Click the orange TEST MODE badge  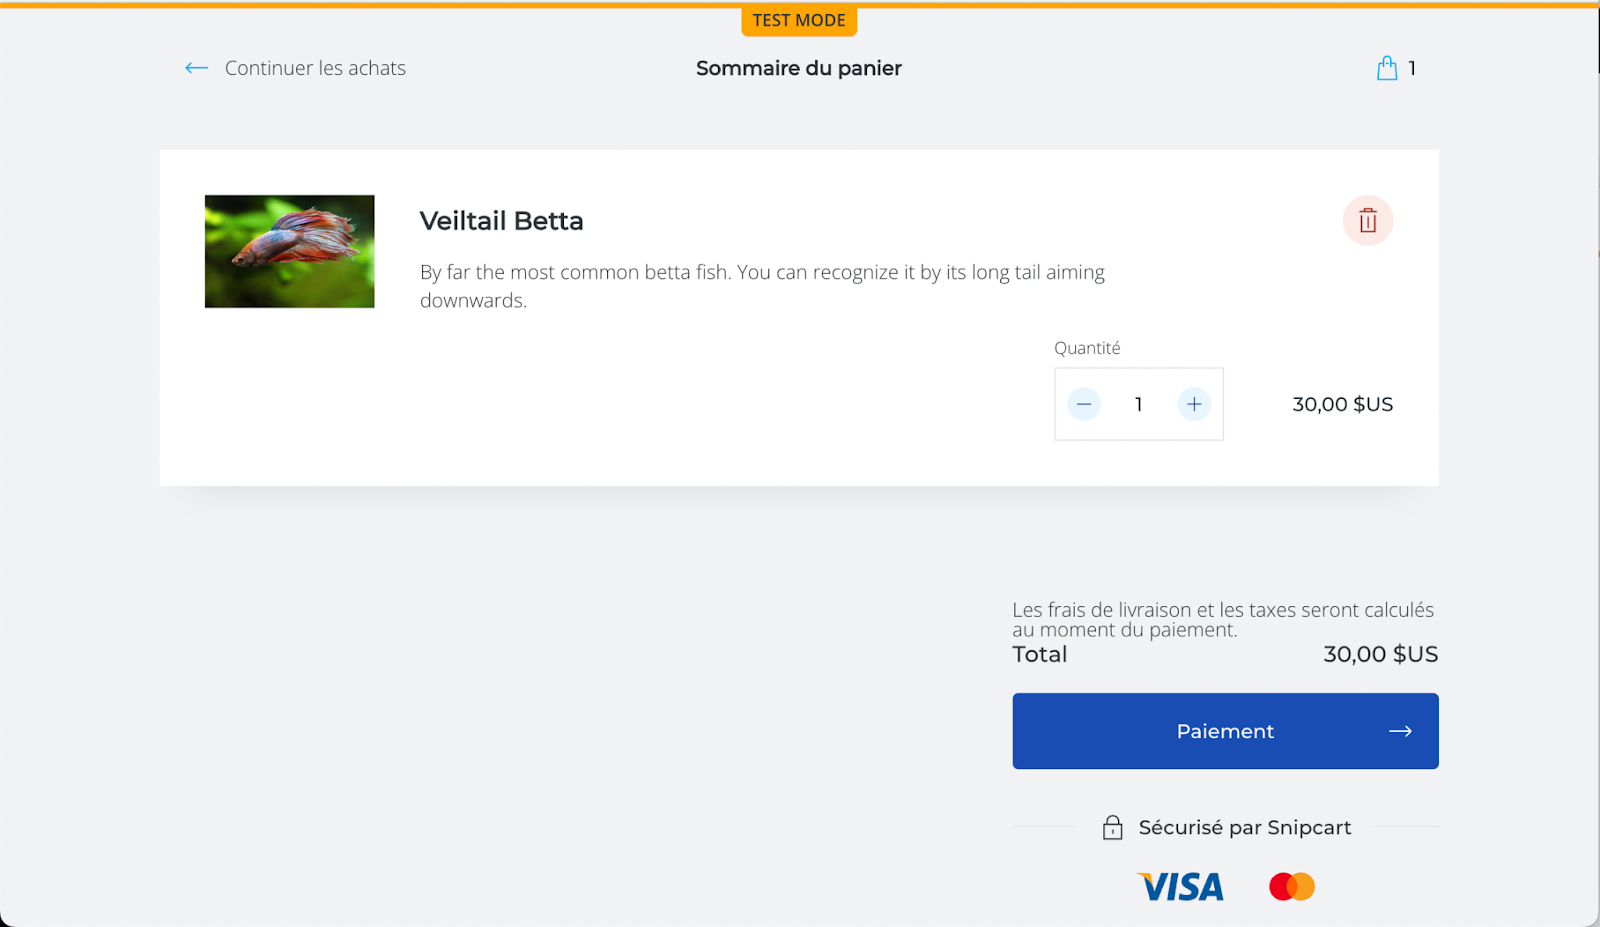pyautogui.click(x=799, y=20)
